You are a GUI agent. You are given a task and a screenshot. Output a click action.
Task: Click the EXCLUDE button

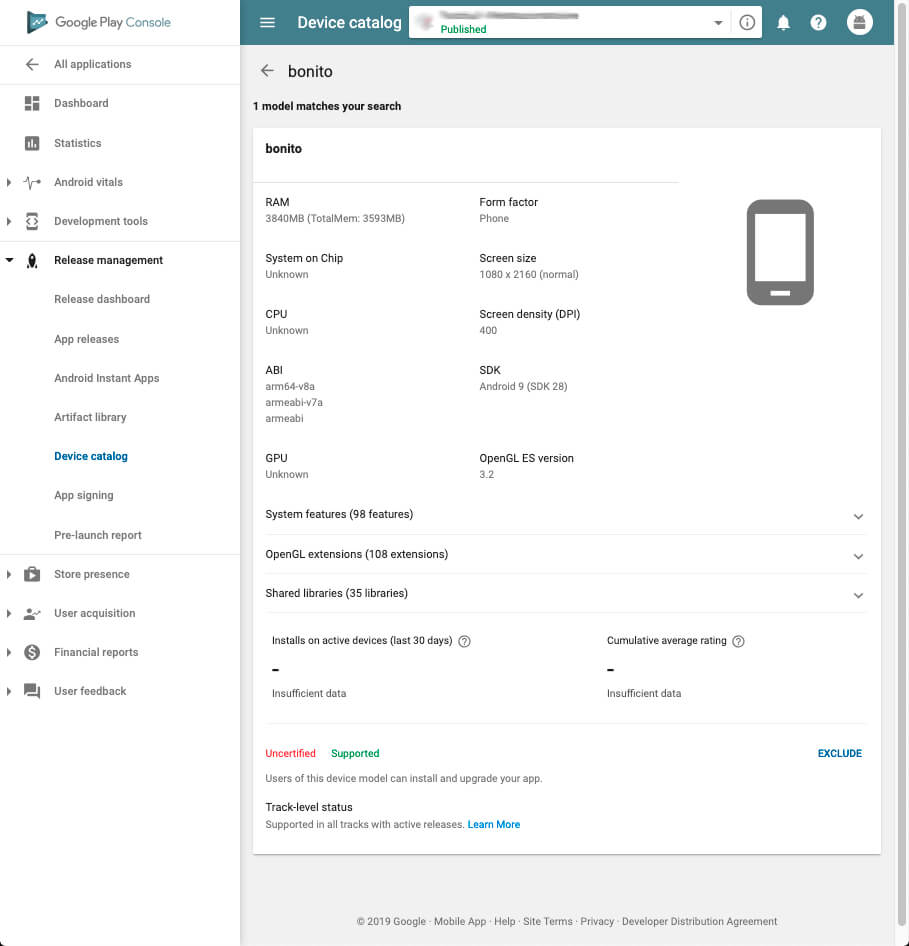coord(839,753)
